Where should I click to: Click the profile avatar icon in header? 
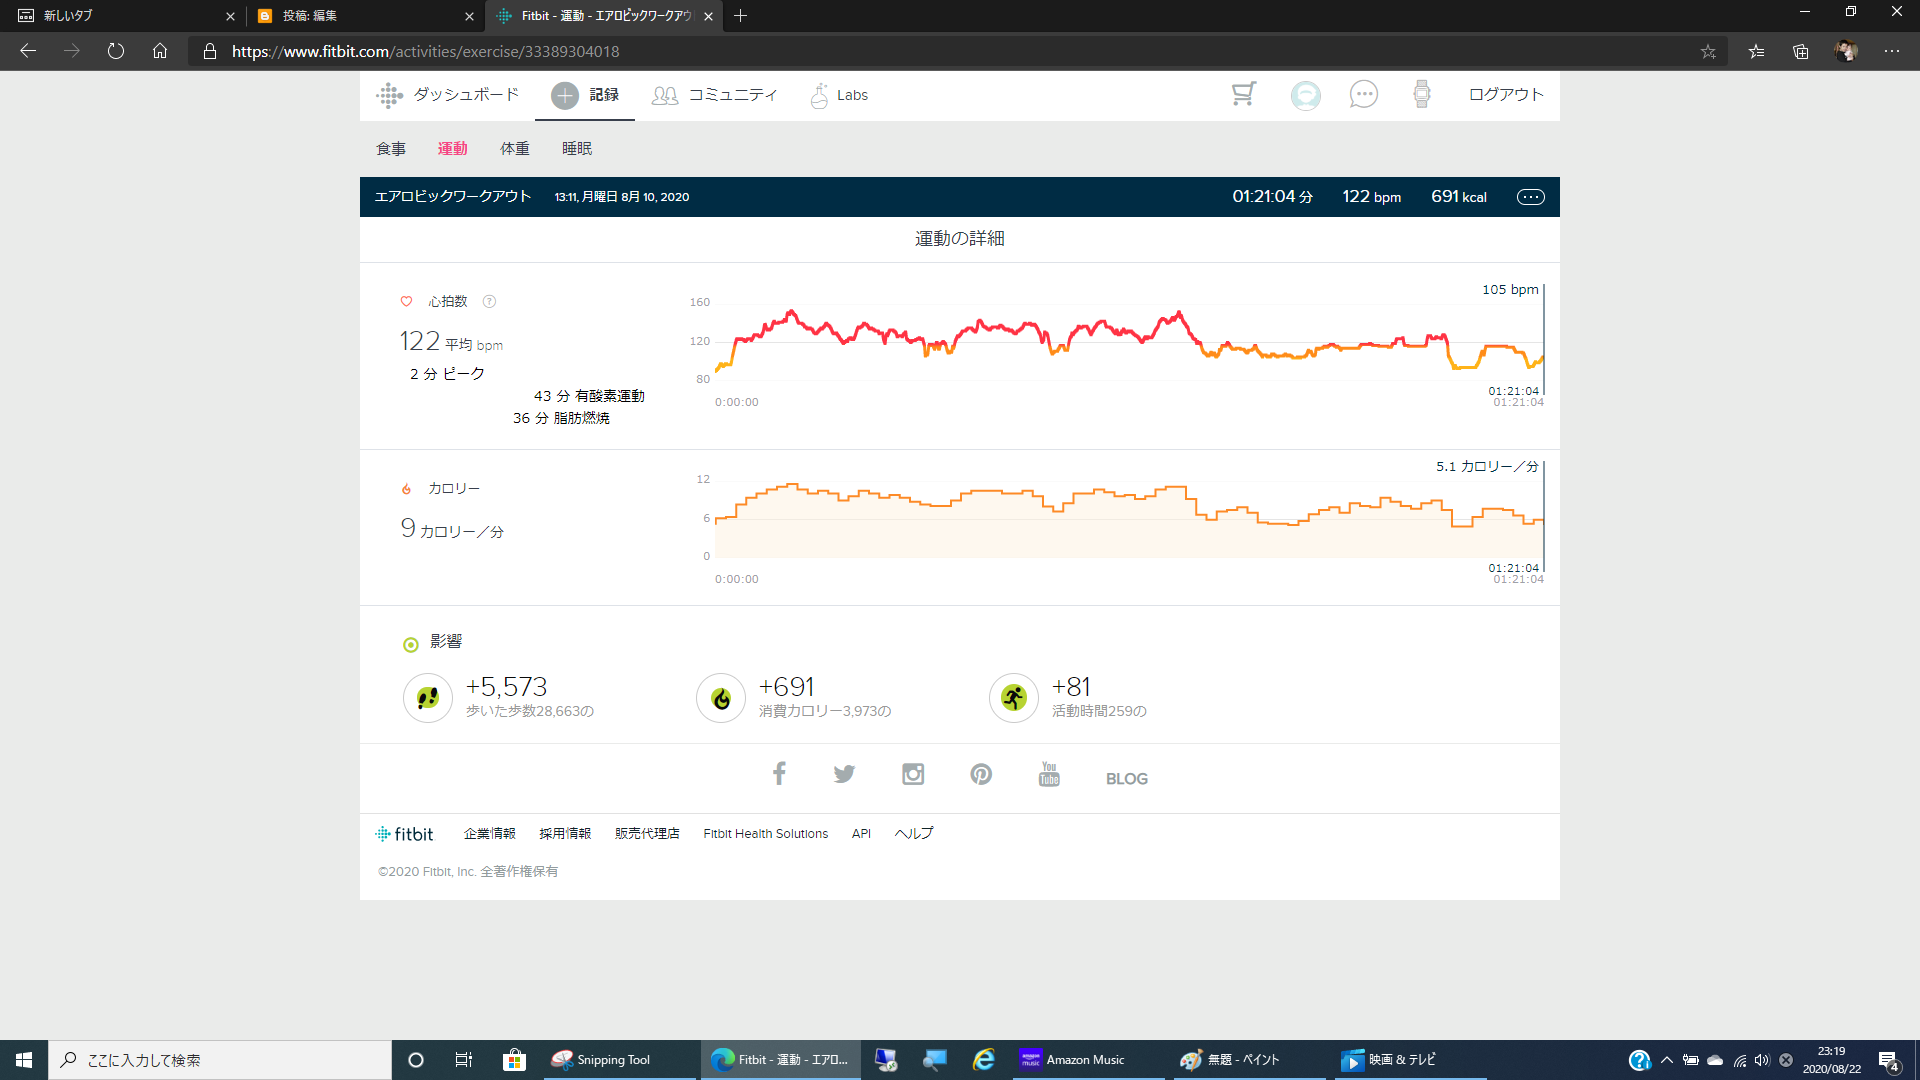[x=1305, y=95]
